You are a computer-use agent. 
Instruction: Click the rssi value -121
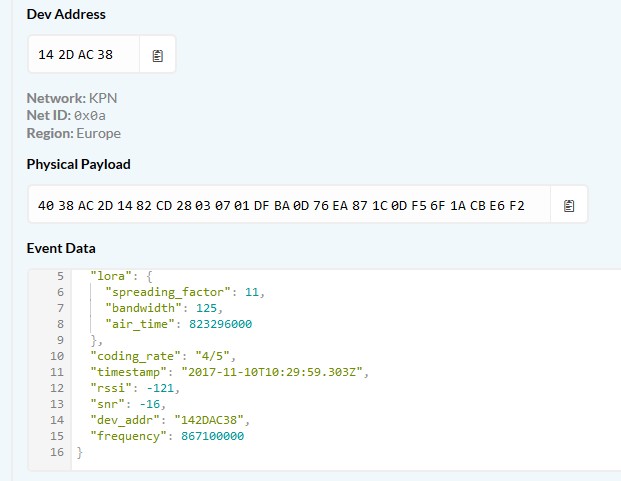click(x=160, y=388)
